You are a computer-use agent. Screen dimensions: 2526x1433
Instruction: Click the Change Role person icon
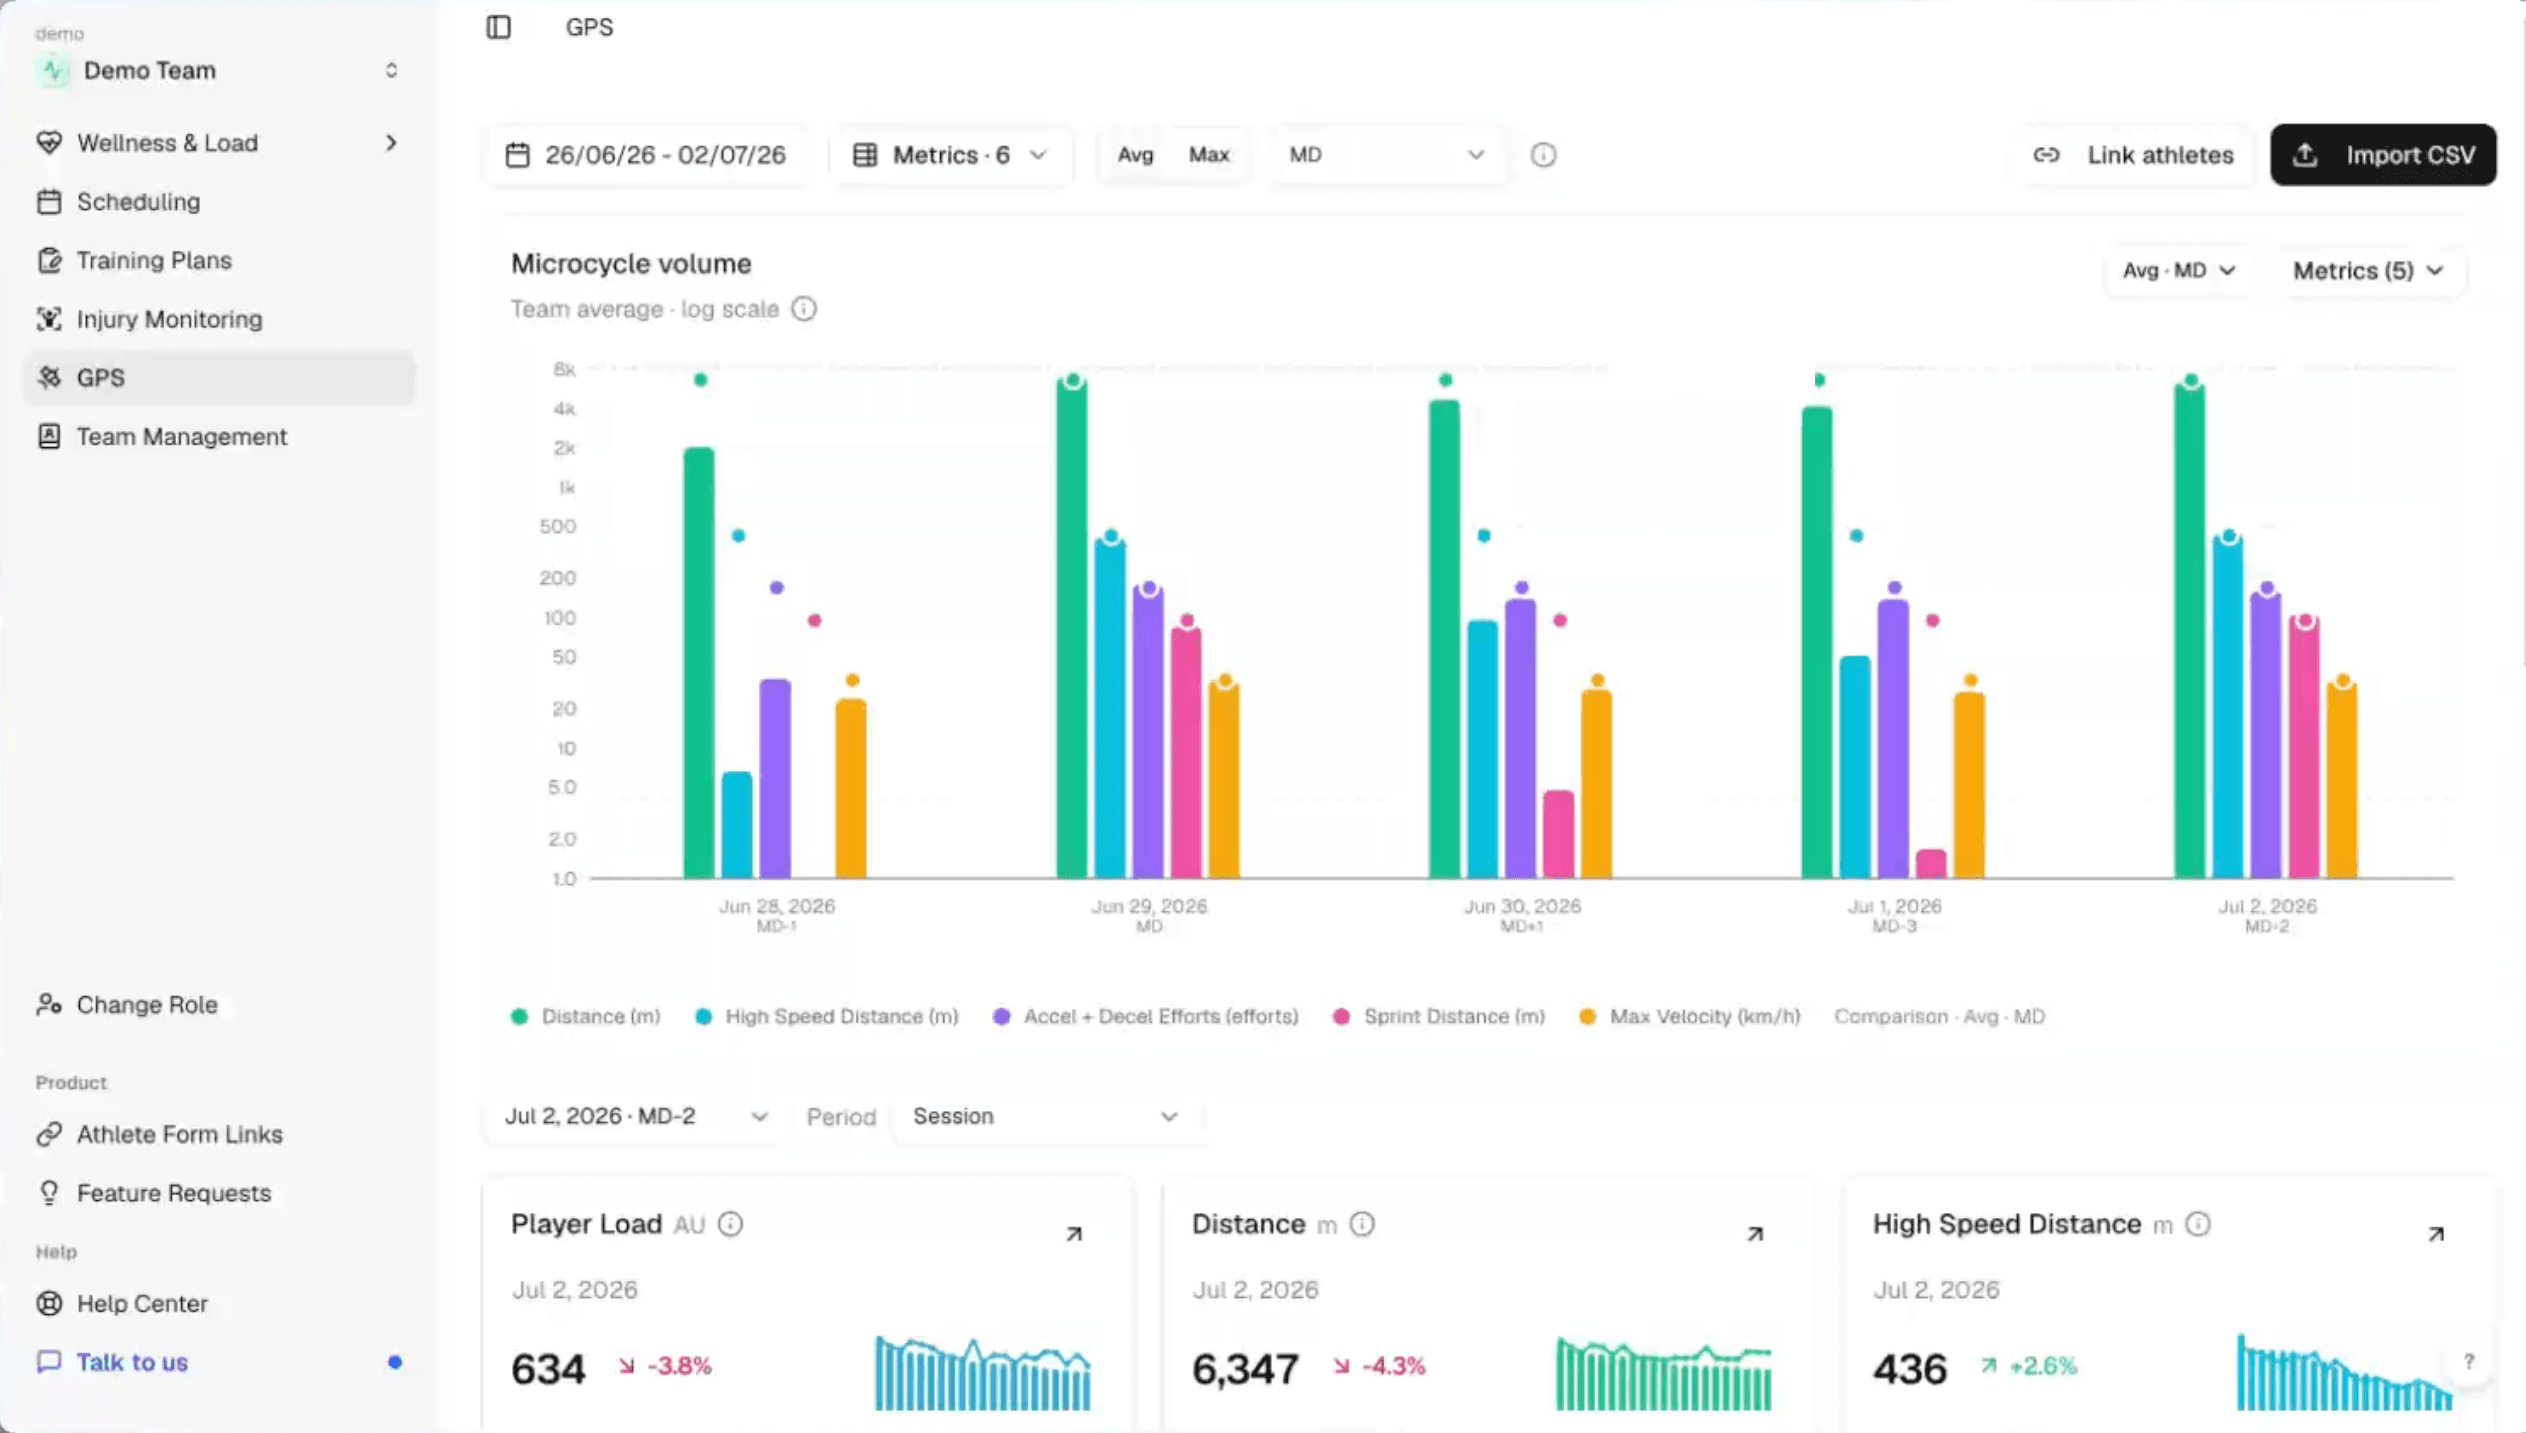pos(49,1005)
